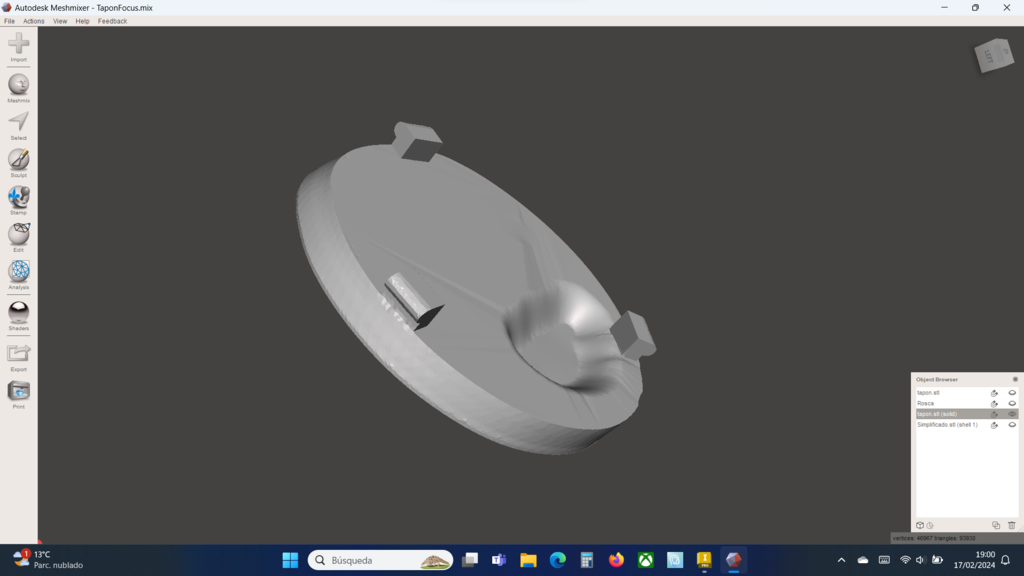Click the Export icon
Screen dimensions: 1024x576
coord(18,357)
